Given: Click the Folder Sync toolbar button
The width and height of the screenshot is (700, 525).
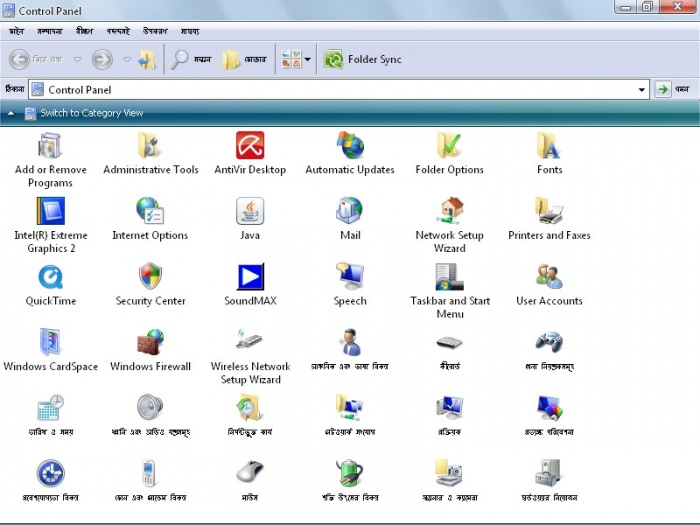Looking at the screenshot, I should (x=362, y=59).
